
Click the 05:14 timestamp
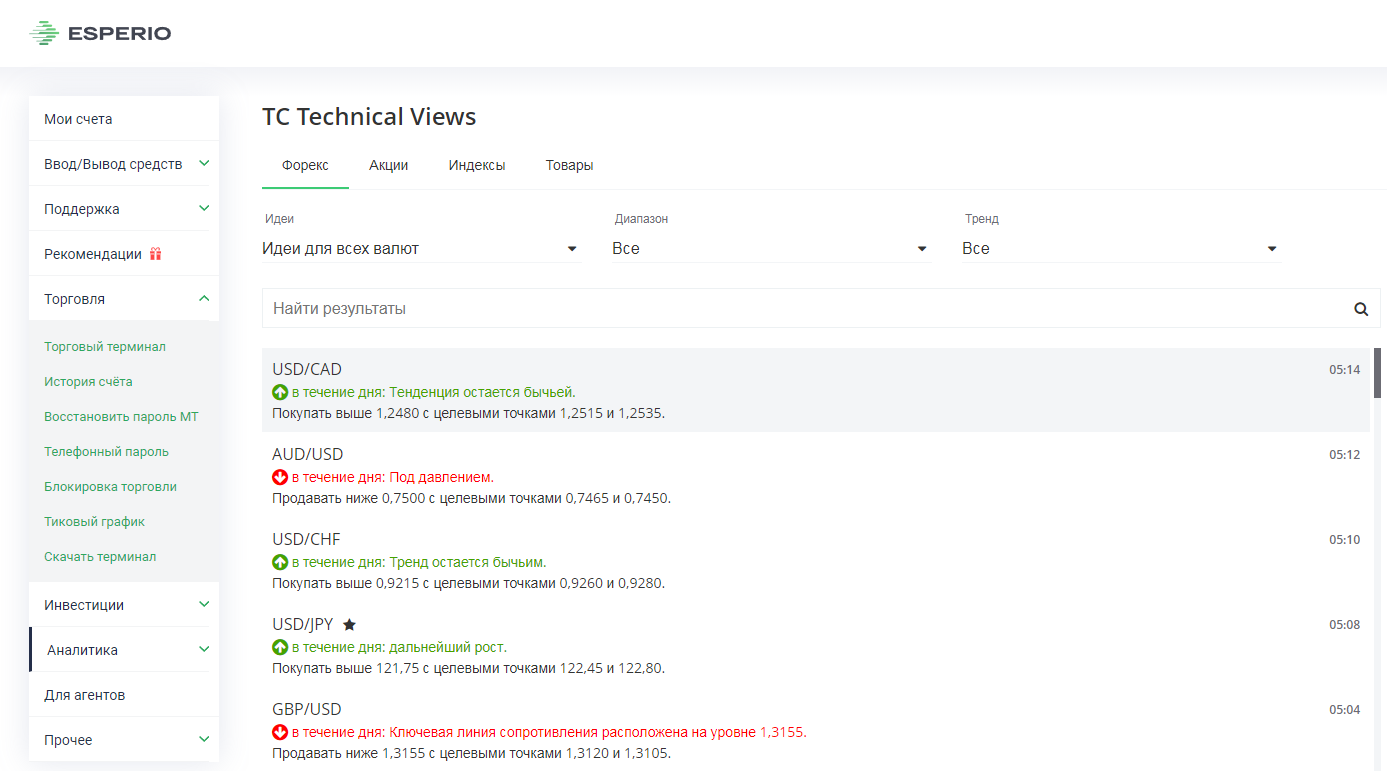(1344, 369)
